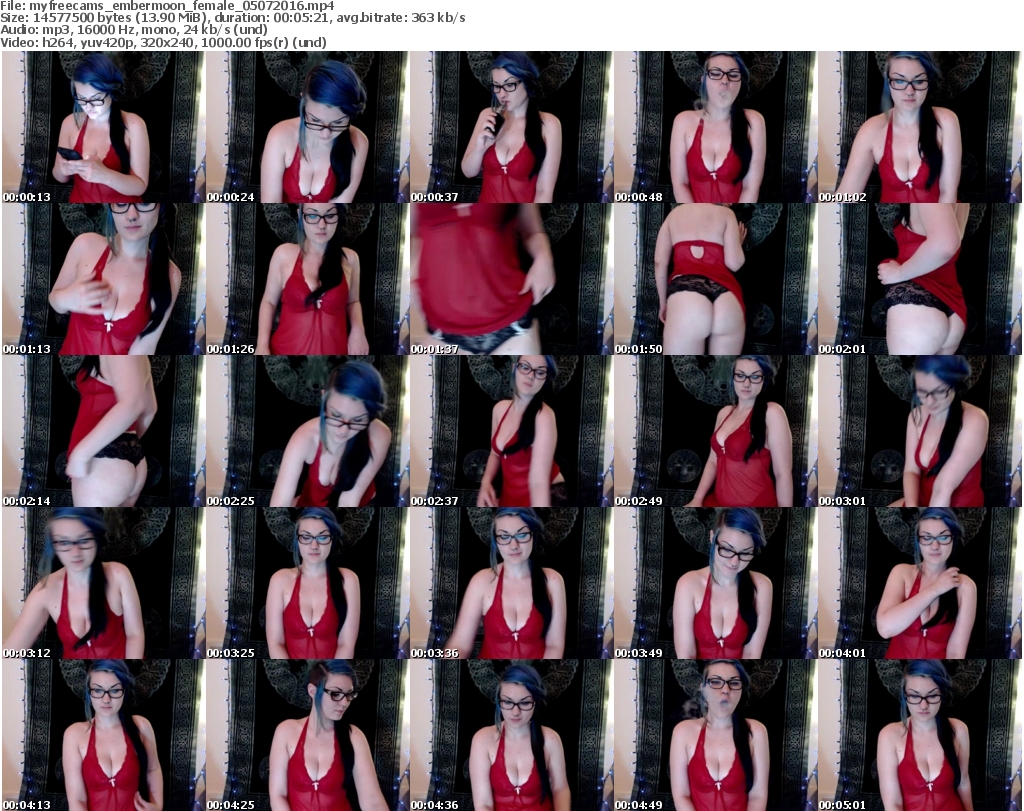
Task: Pick the preview at 00:03:49
Action: tap(714, 583)
